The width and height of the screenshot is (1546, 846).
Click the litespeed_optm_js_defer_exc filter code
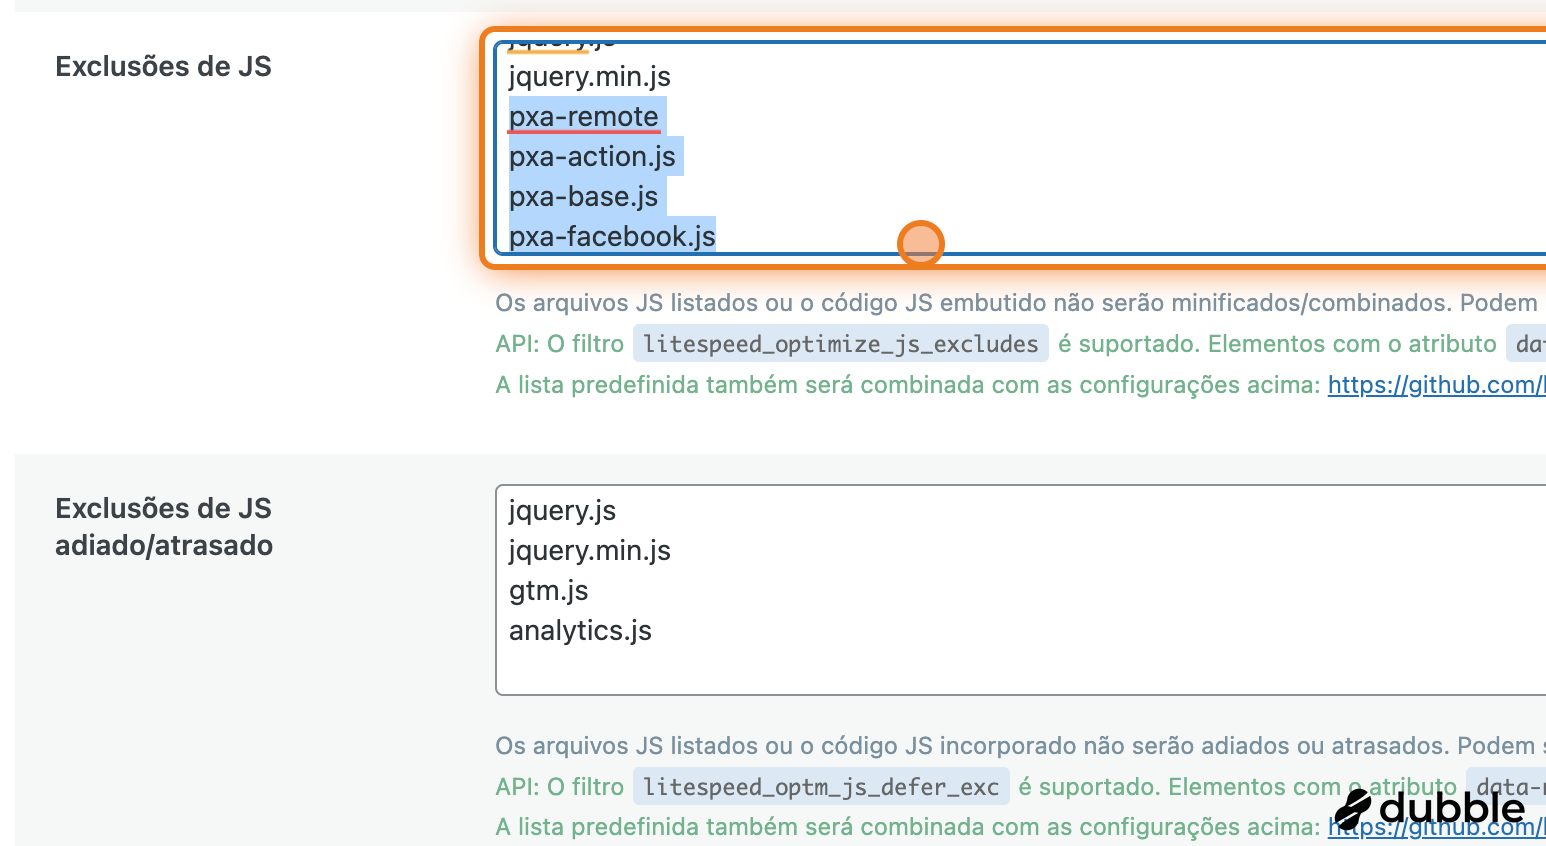(821, 787)
